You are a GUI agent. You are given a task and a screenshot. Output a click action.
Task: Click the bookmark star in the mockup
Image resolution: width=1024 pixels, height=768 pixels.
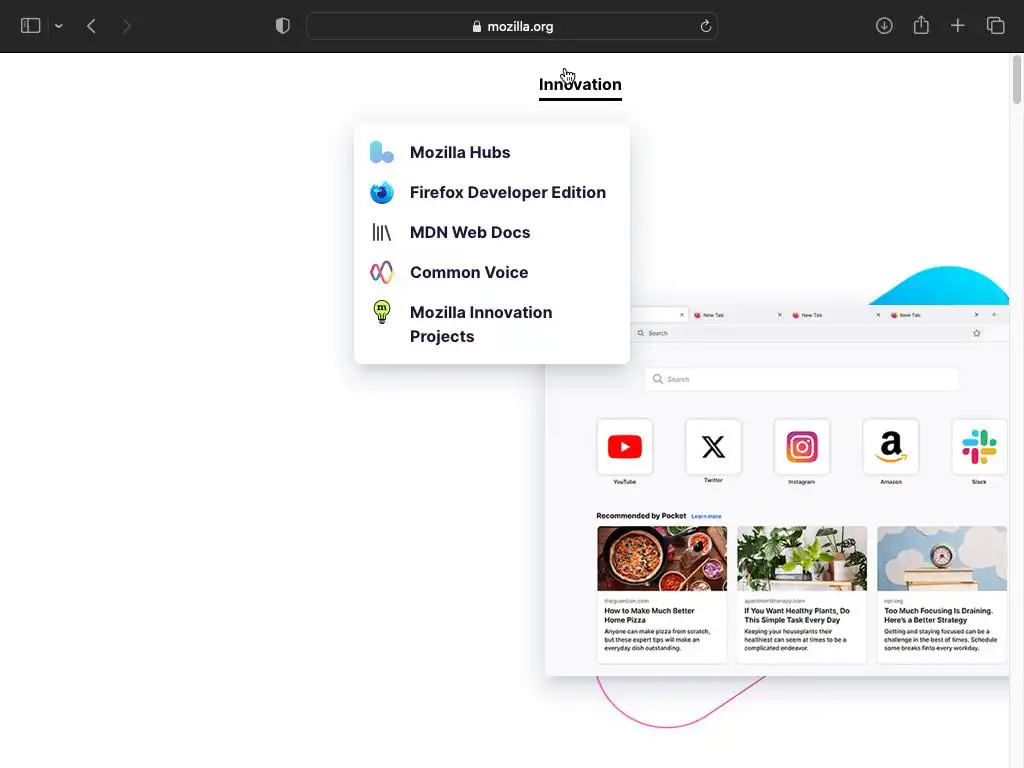click(977, 333)
